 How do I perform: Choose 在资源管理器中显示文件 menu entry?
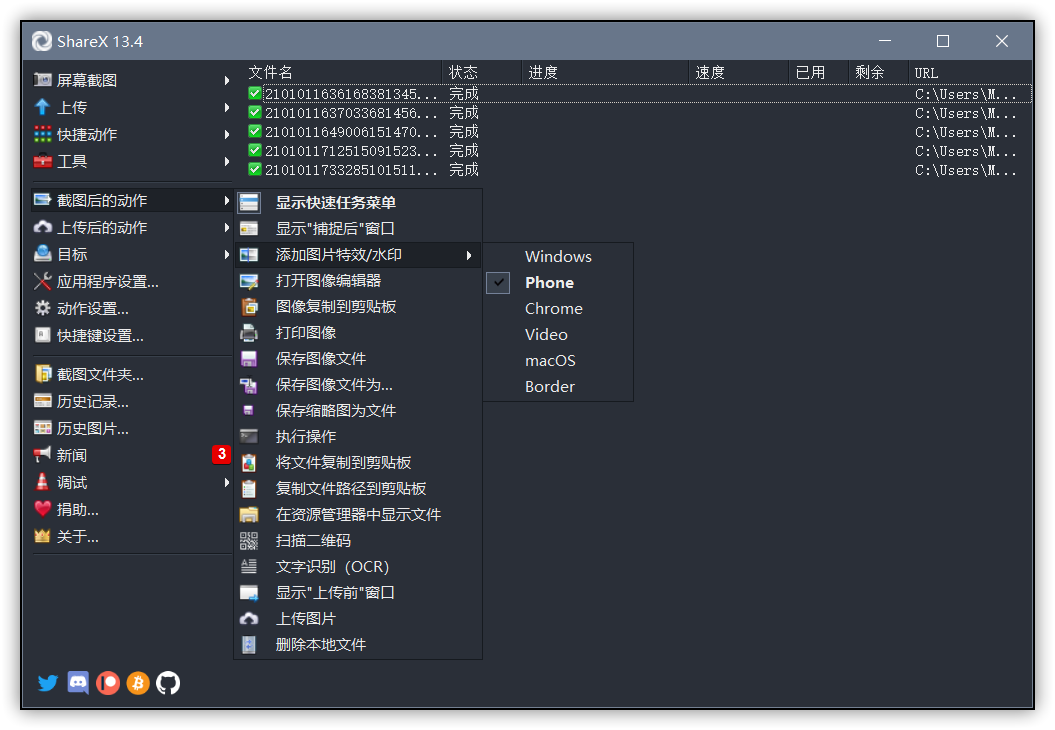[358, 515]
